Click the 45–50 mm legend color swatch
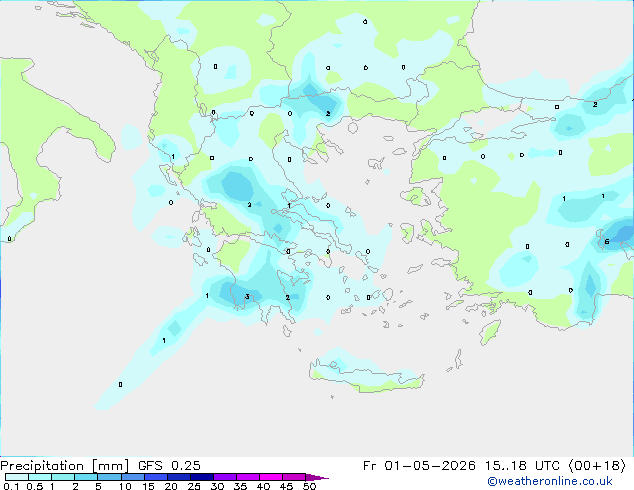The image size is (634, 490). point(294,477)
